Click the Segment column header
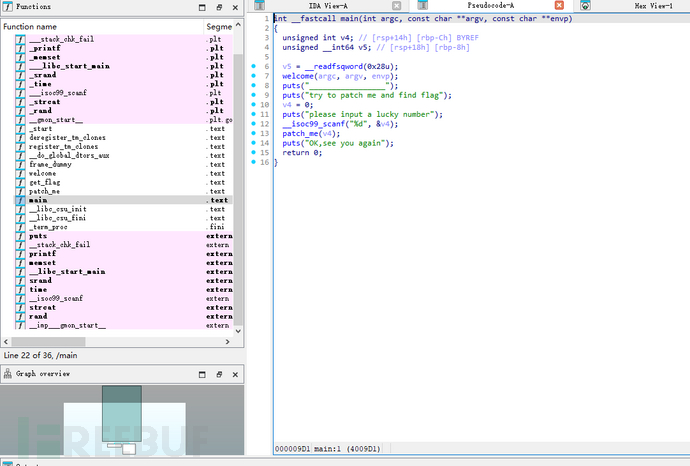This screenshot has height=466, width=690. pos(218,26)
